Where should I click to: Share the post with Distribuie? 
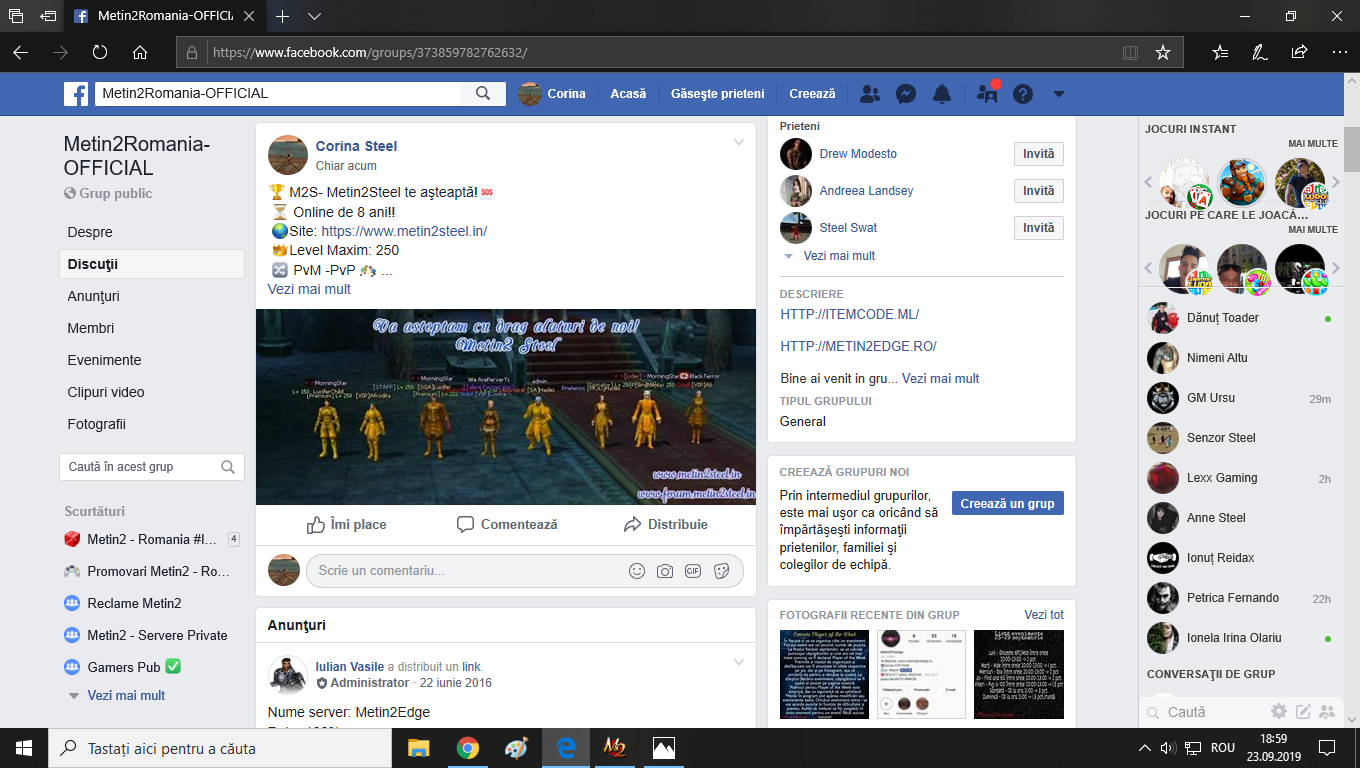pyautogui.click(x=665, y=524)
